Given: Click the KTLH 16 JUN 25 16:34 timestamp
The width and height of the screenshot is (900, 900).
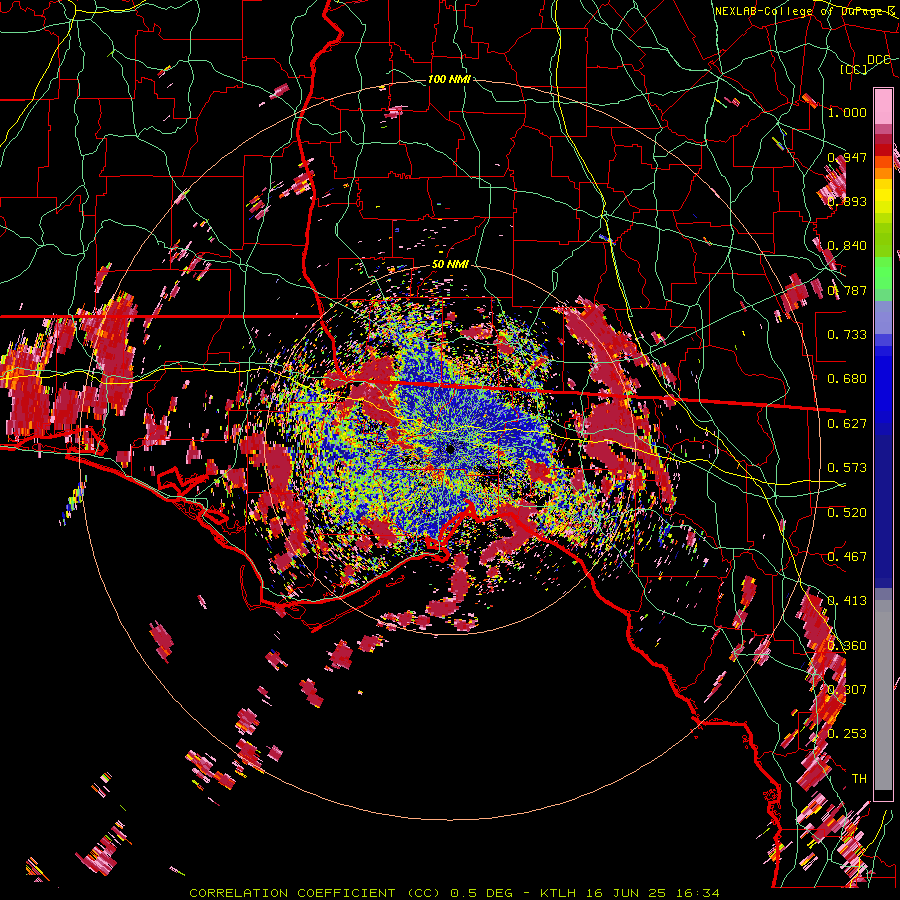Looking at the screenshot, I should pos(630,893).
